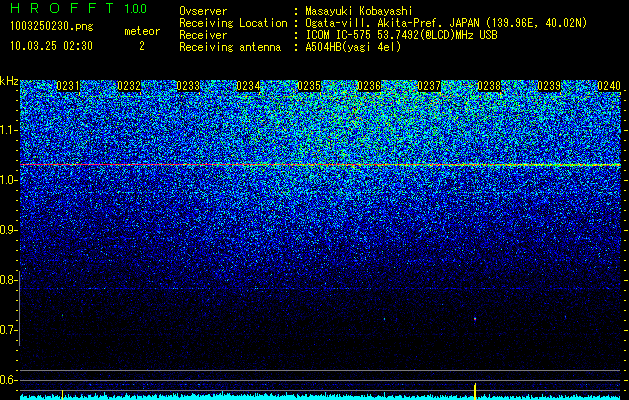Click the 0236 time marker
This screenshot has height=400, width=629.
[x=369, y=86]
